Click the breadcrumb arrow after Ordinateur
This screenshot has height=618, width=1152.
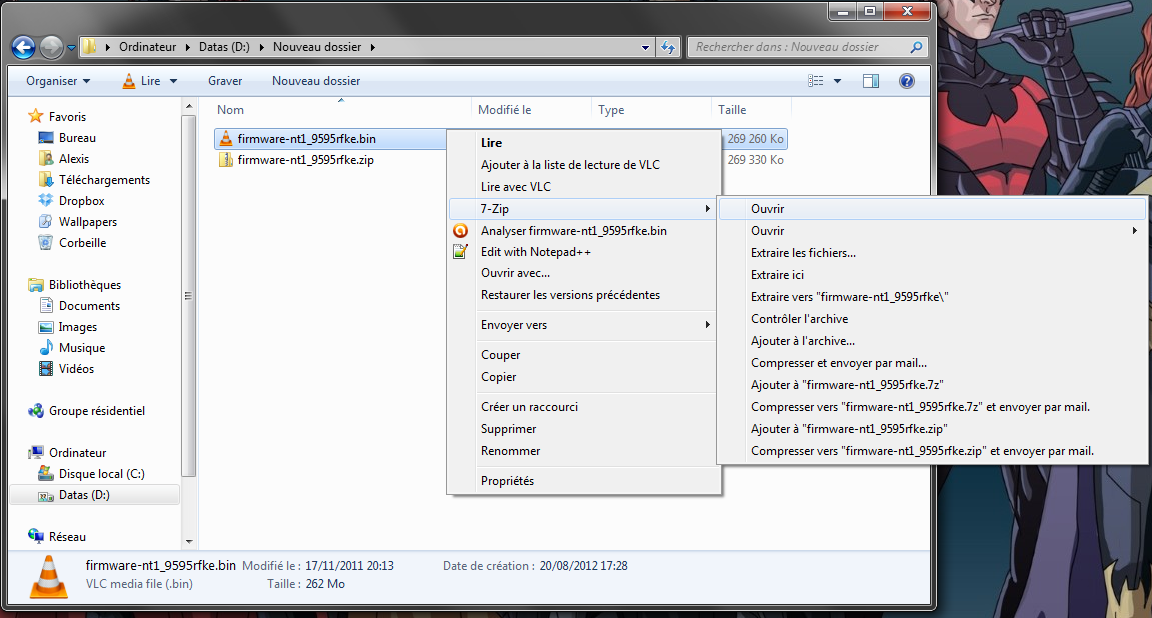(188, 47)
